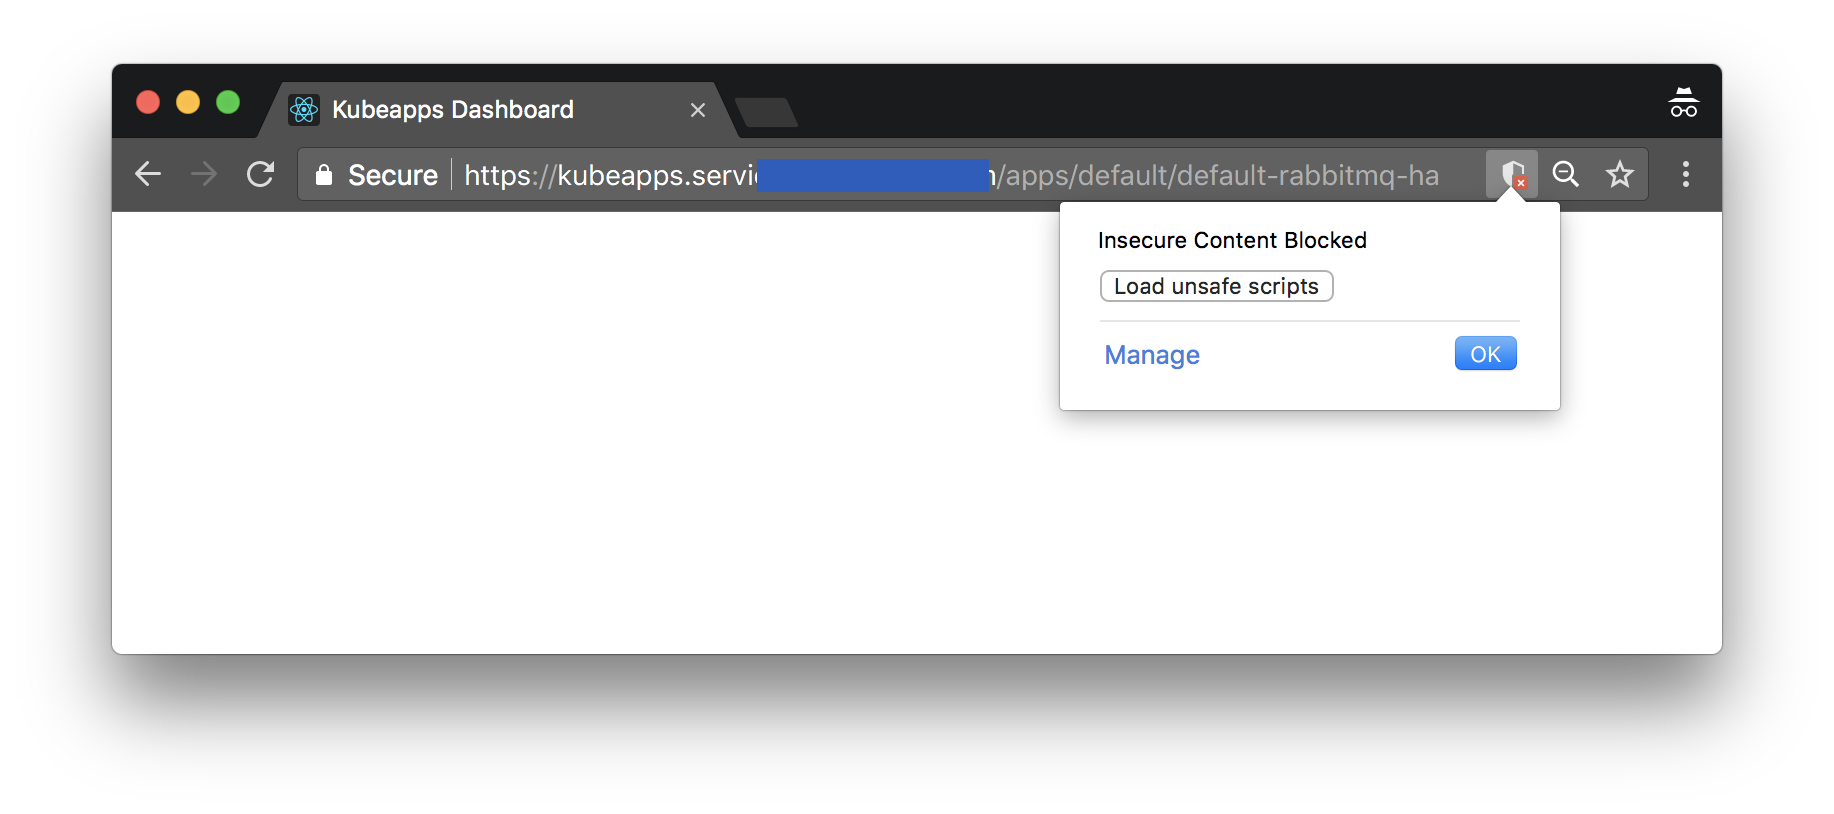Image resolution: width=1834 pixels, height=814 pixels.
Task: Open the bookmark star icon
Action: [x=1619, y=174]
